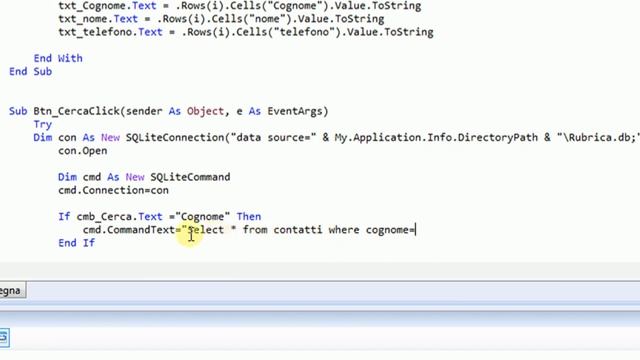Click the "Try" keyword

(42, 124)
